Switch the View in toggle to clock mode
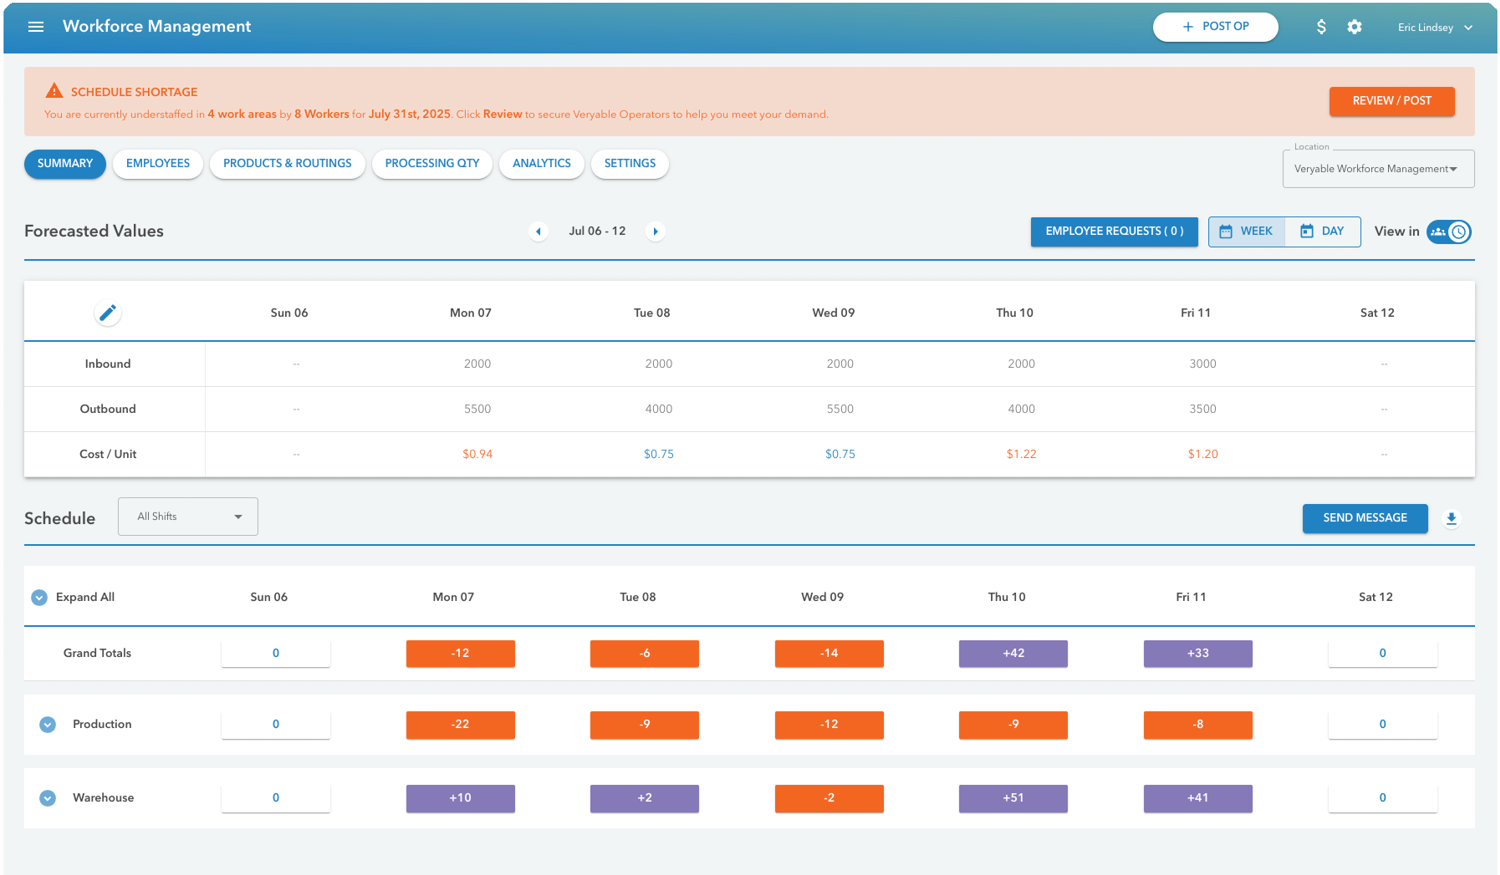1500x875 pixels. pyautogui.click(x=1460, y=231)
